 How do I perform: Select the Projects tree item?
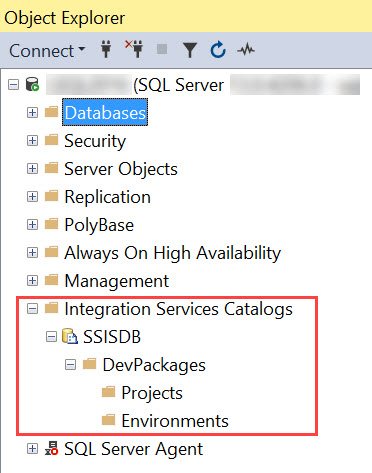(152, 393)
